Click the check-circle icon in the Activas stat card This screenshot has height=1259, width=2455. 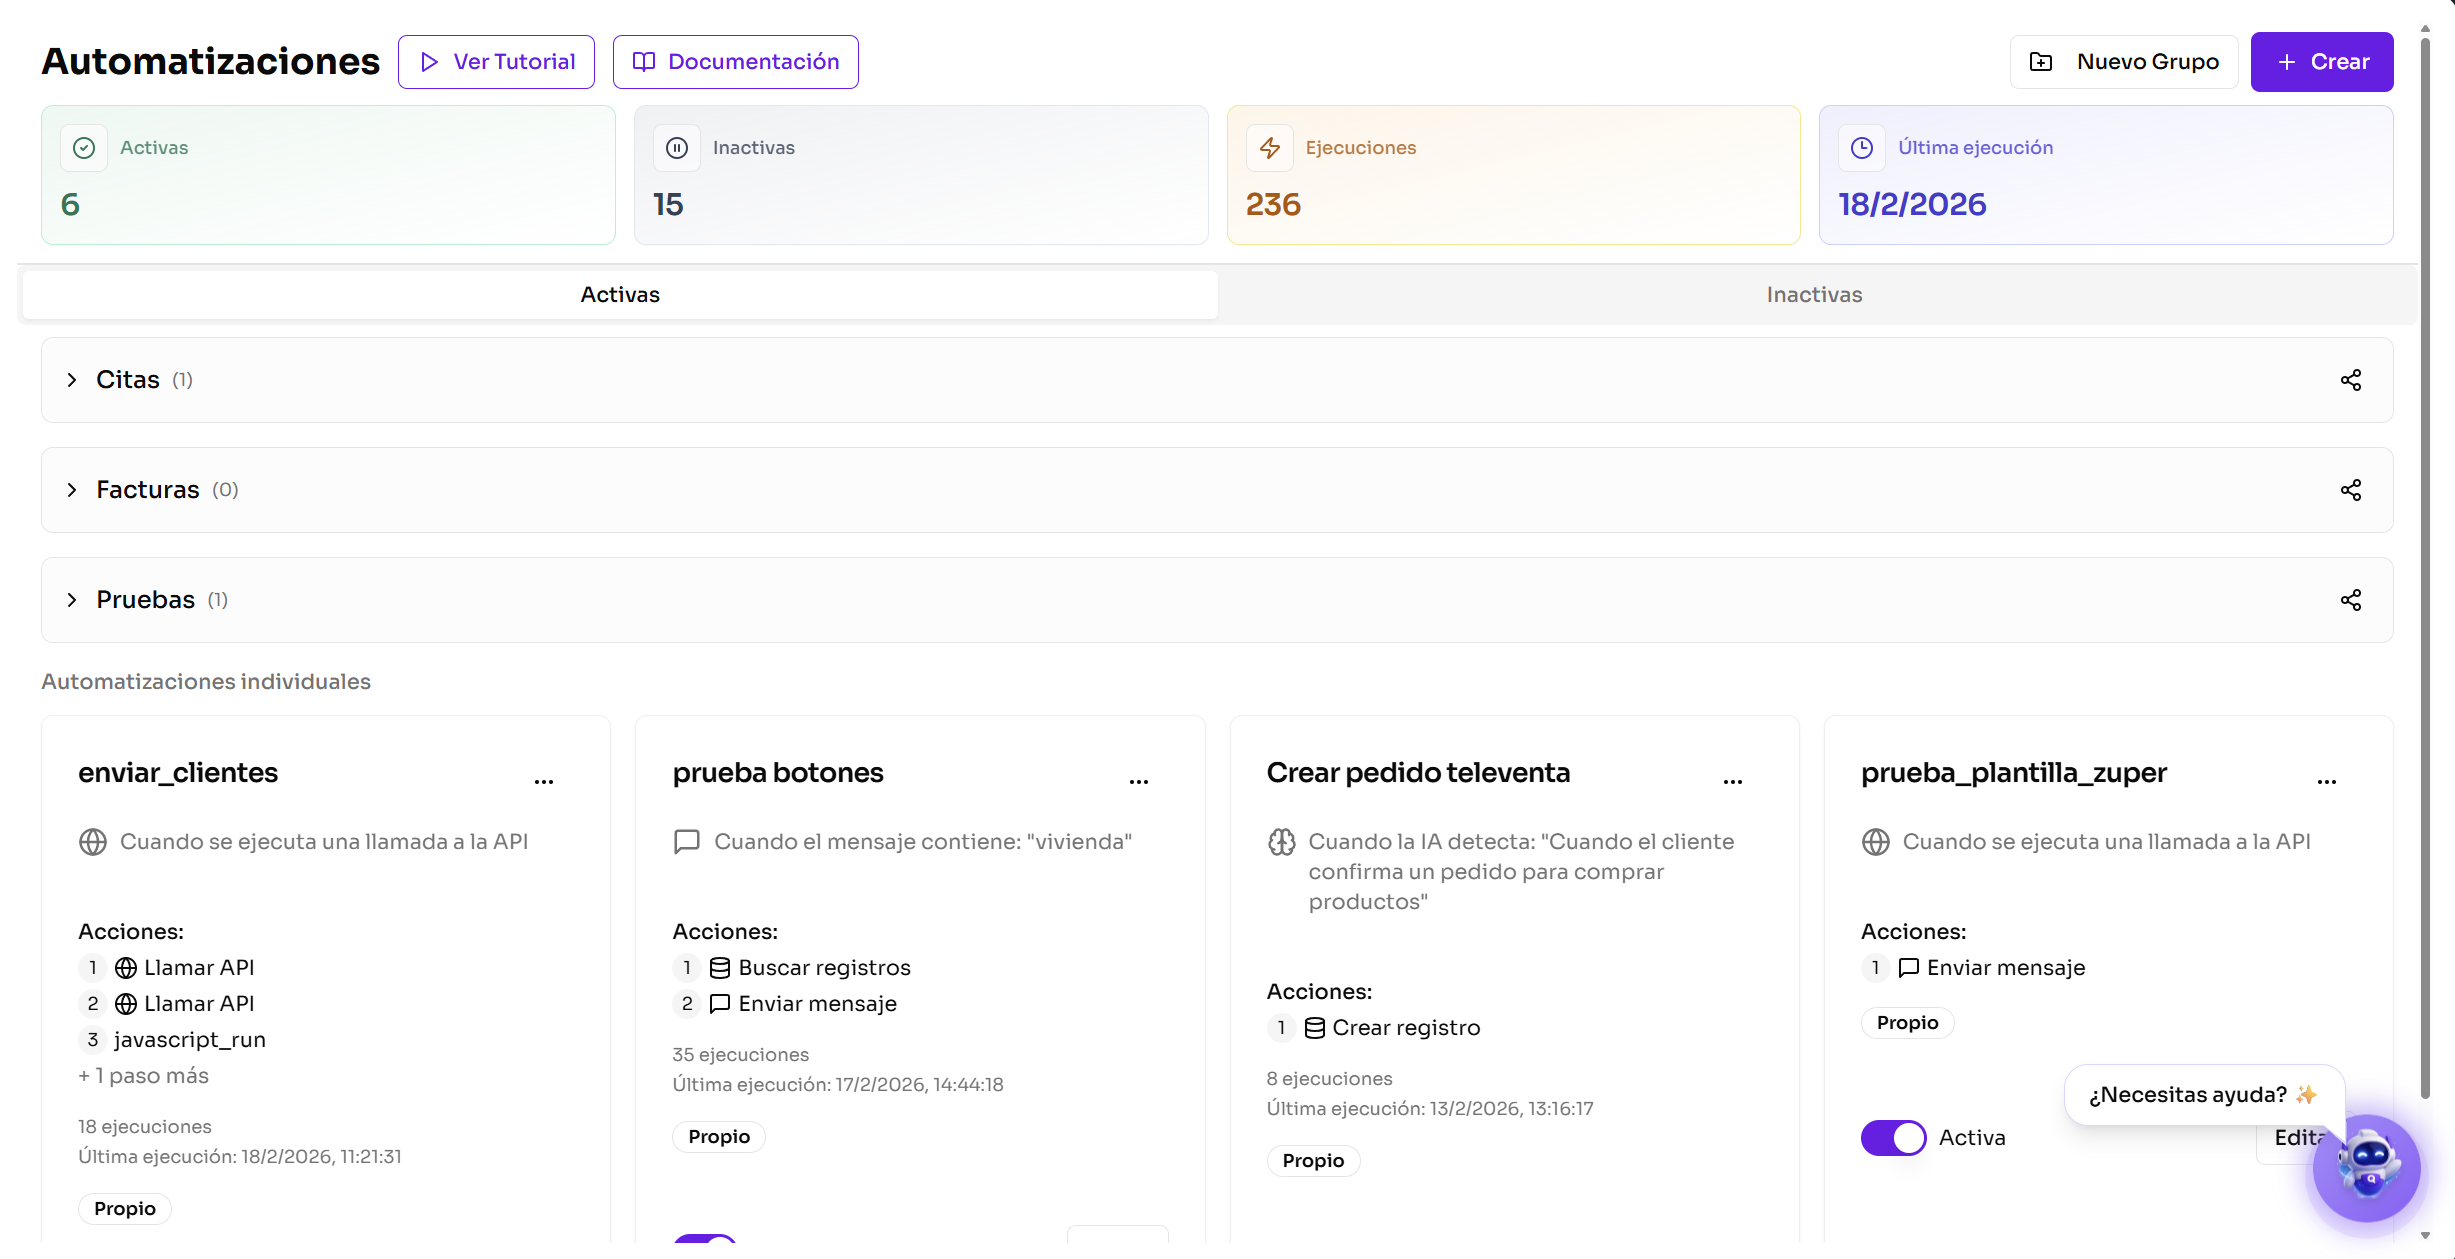(x=84, y=148)
